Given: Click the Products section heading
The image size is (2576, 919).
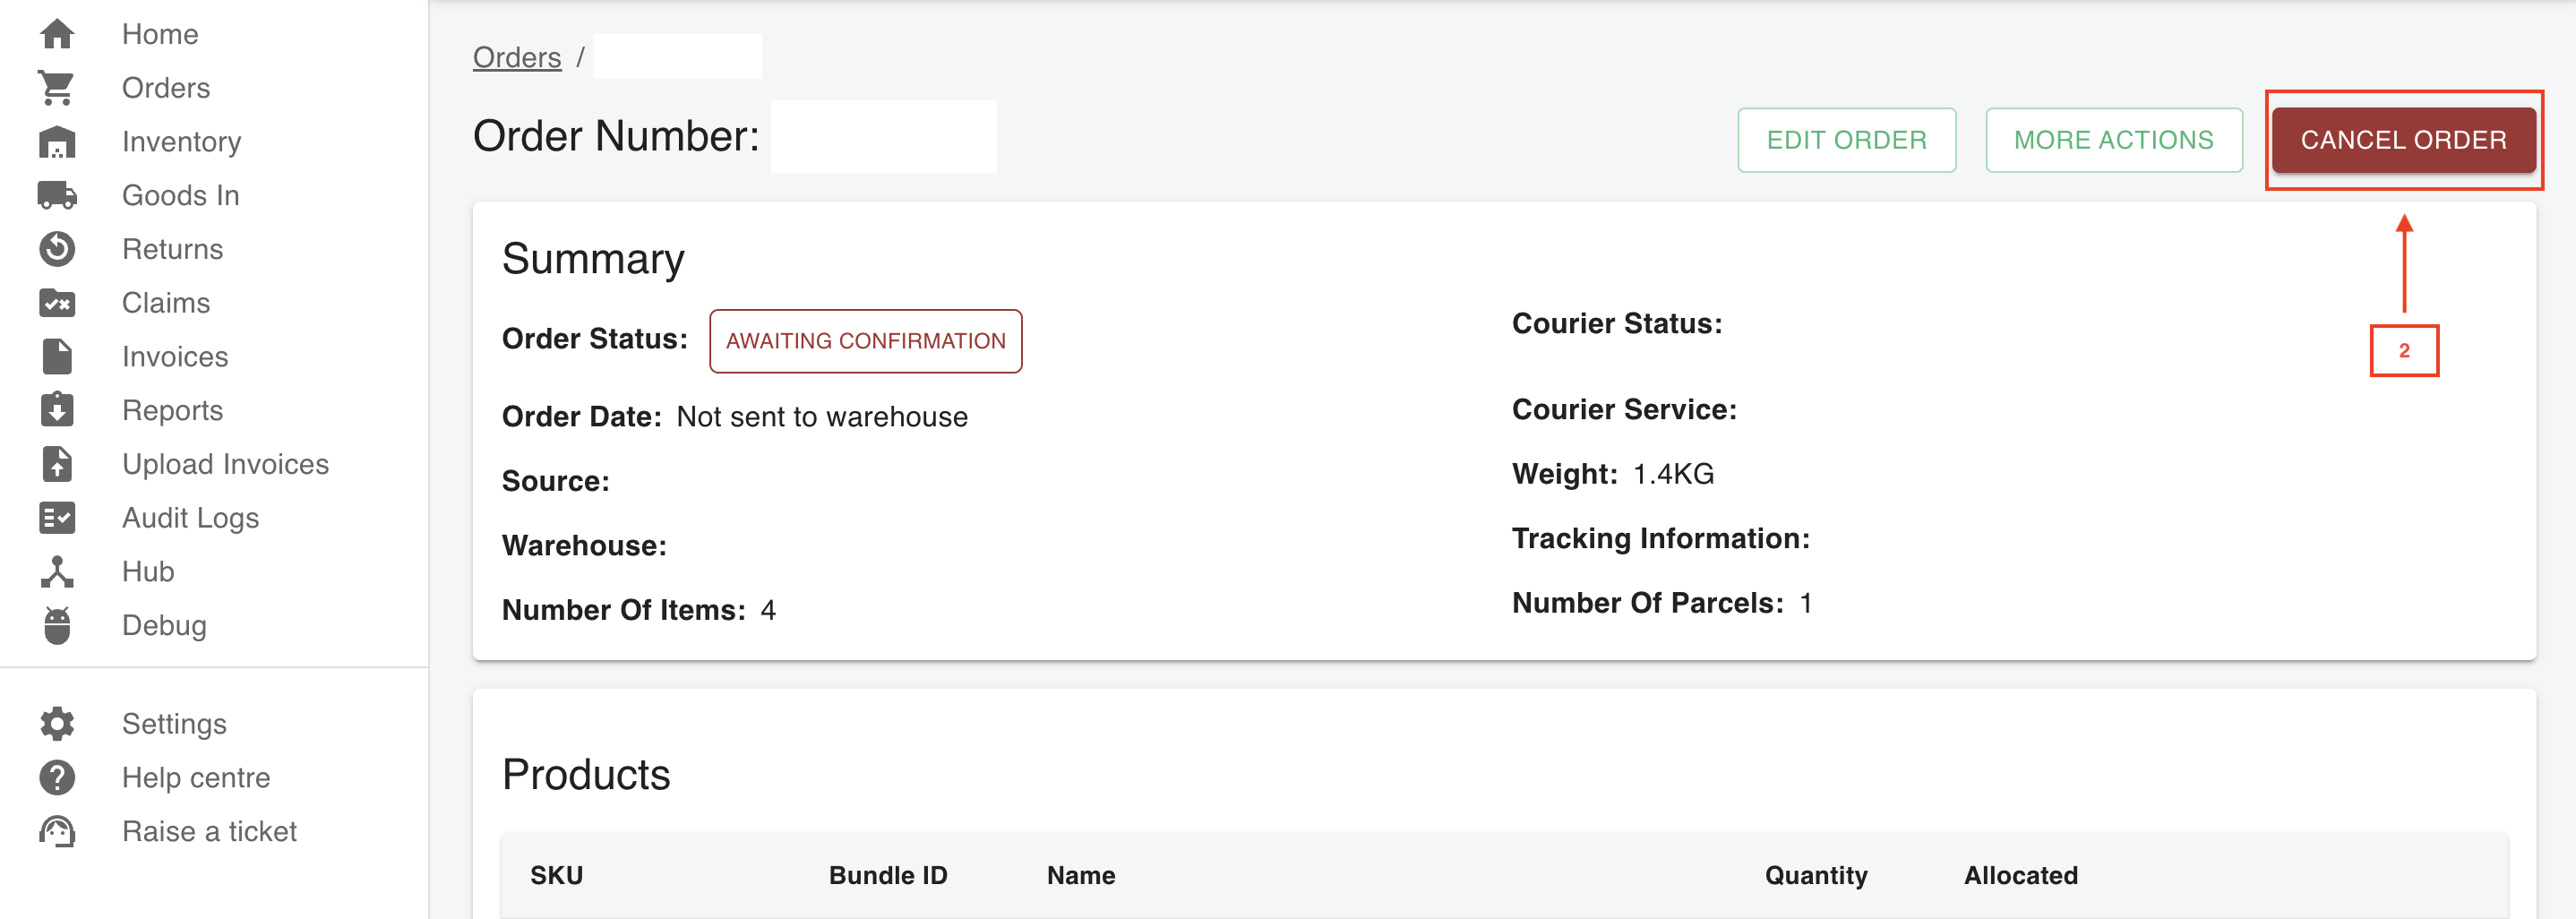Looking at the screenshot, I should (586, 775).
